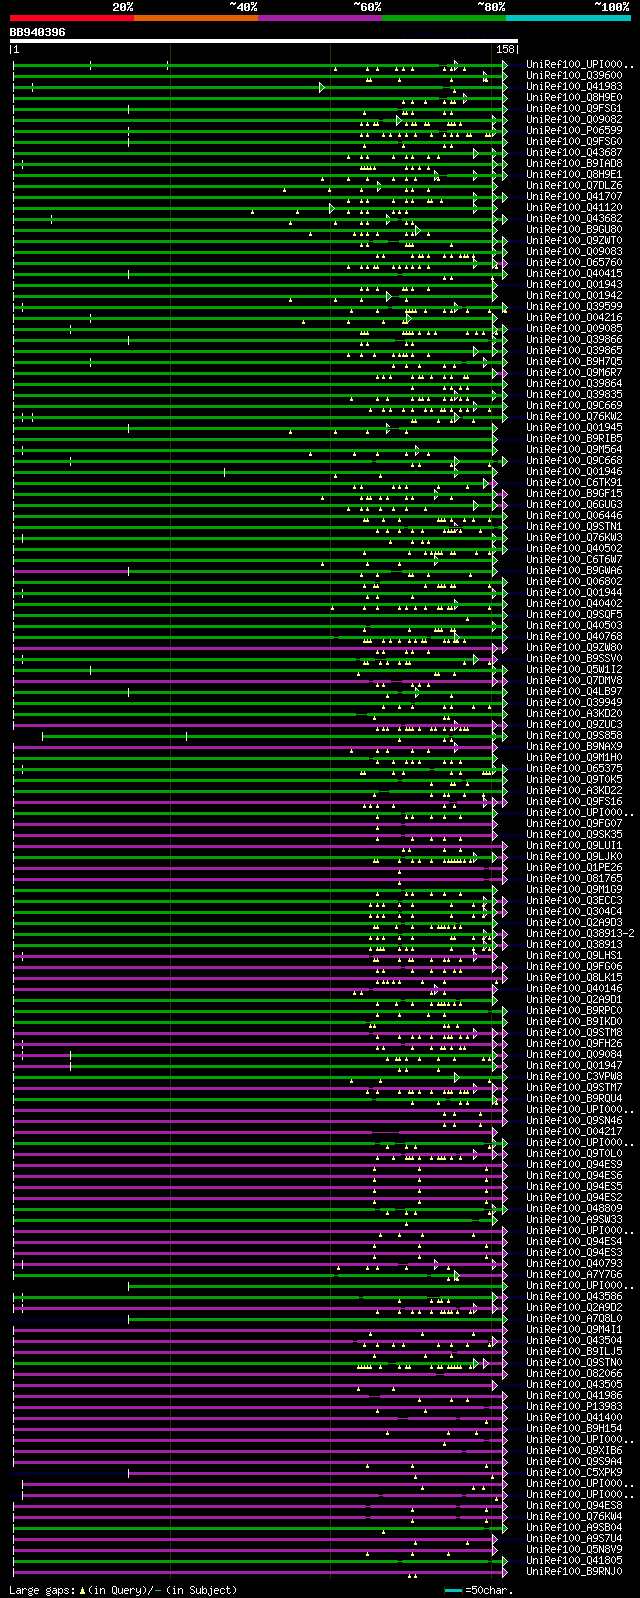Click the UniRef100_Q9STN1 label
The image size is (640, 1598).
pyautogui.click(x=574, y=527)
